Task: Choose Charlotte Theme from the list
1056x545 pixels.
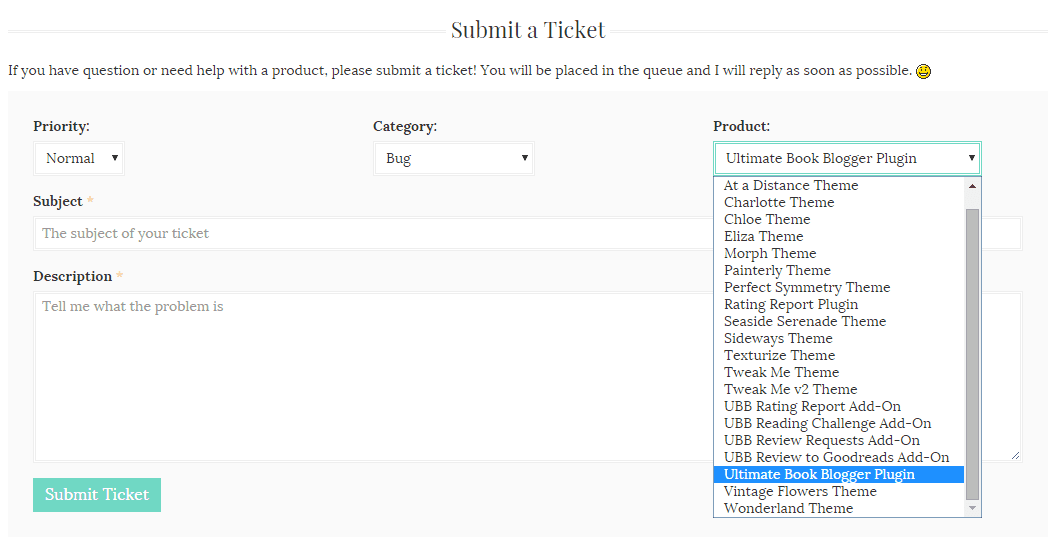Action: click(x=778, y=202)
